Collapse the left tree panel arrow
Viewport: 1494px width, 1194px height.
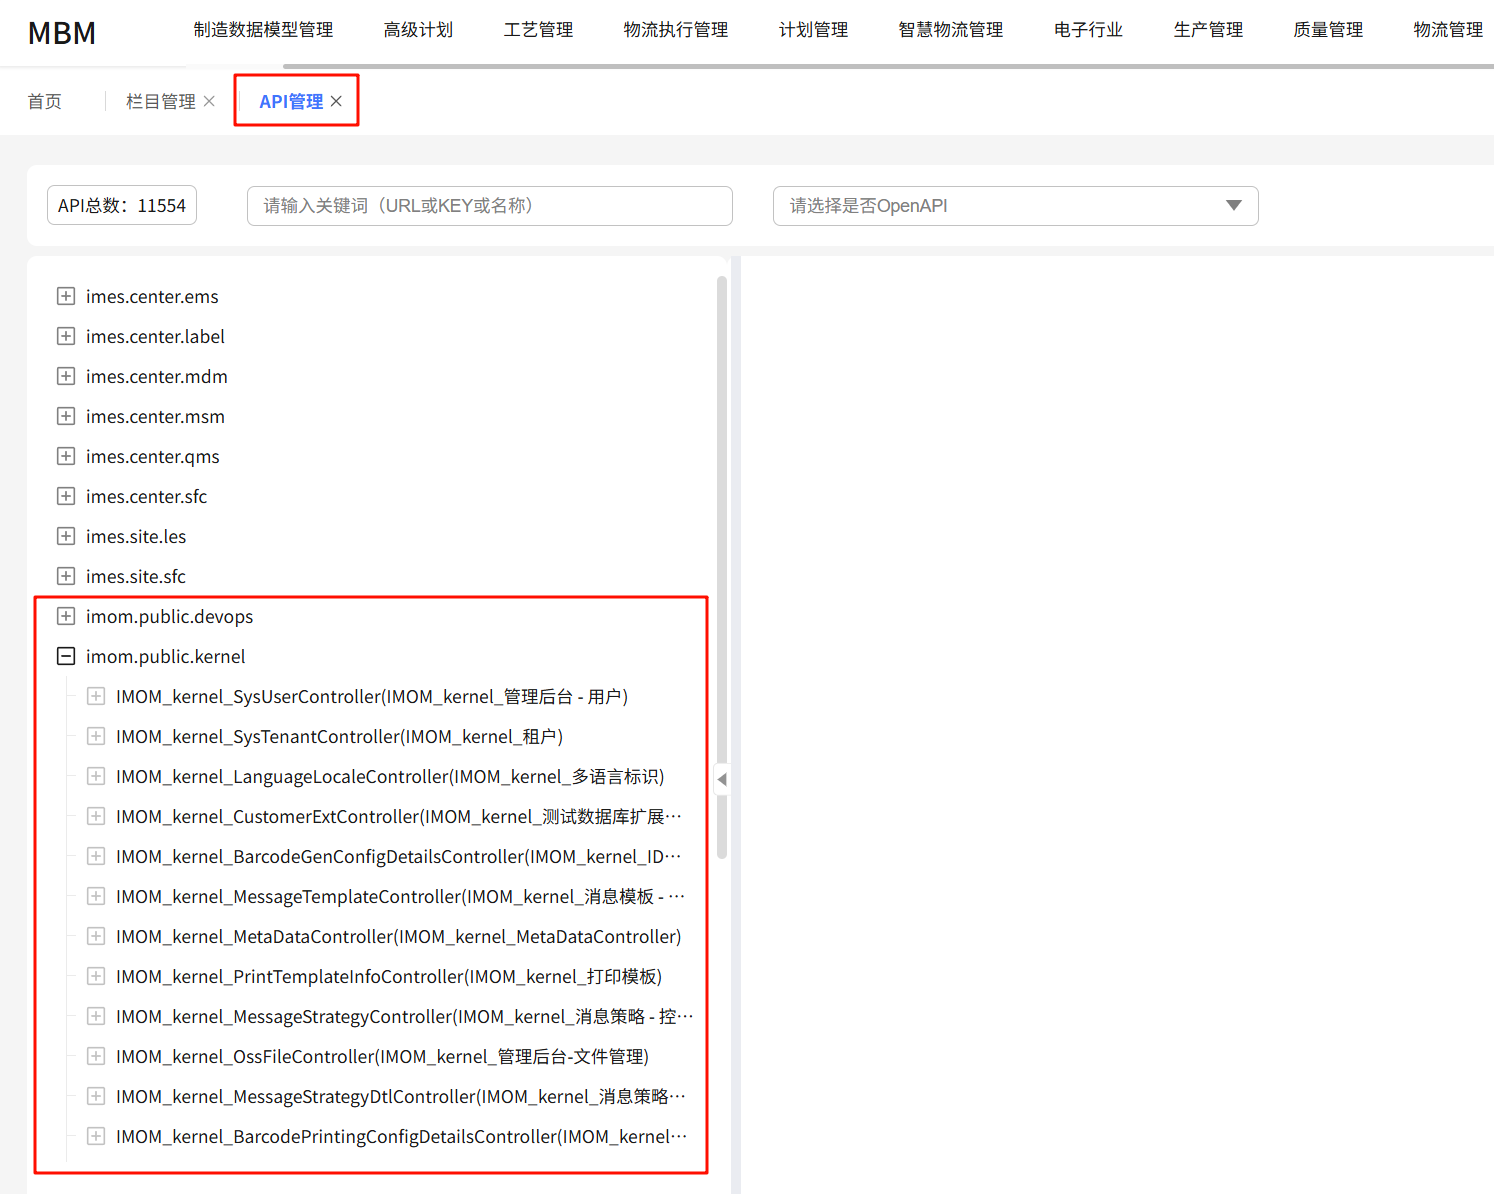[x=722, y=779]
